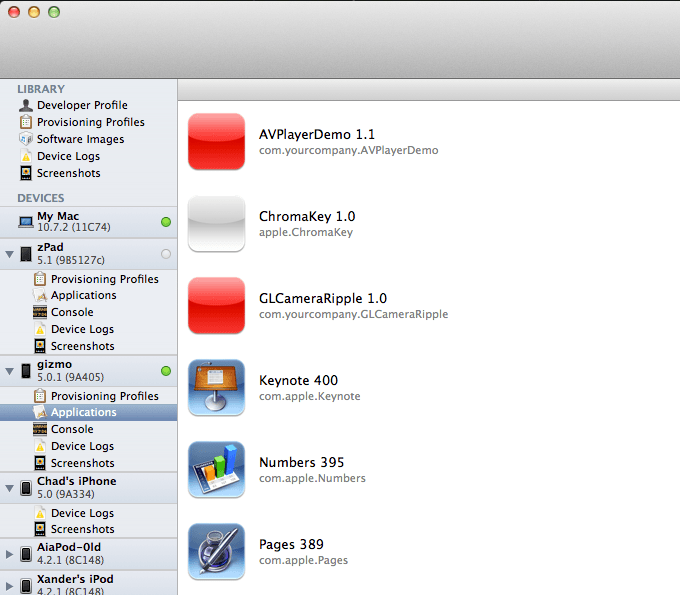The height and width of the screenshot is (595, 680).
Task: Open Device Logs under Chad's iPhone
Action: 82,513
